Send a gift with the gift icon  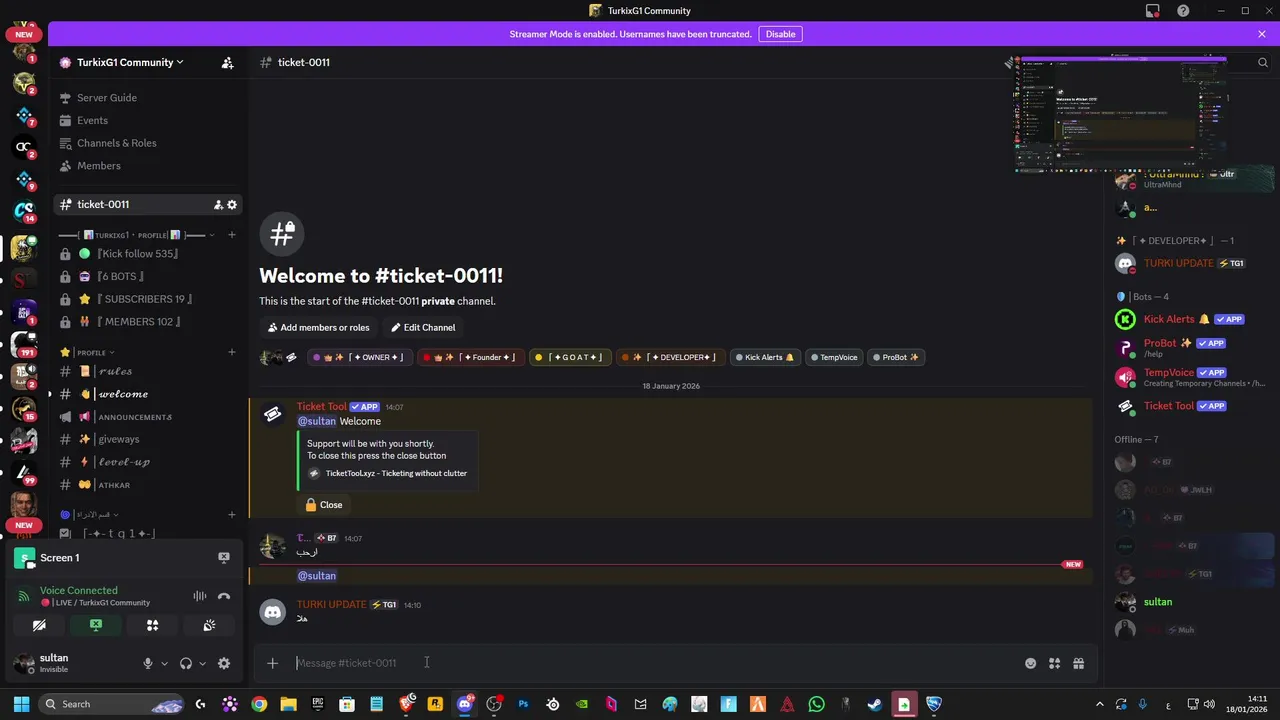tap(1078, 663)
